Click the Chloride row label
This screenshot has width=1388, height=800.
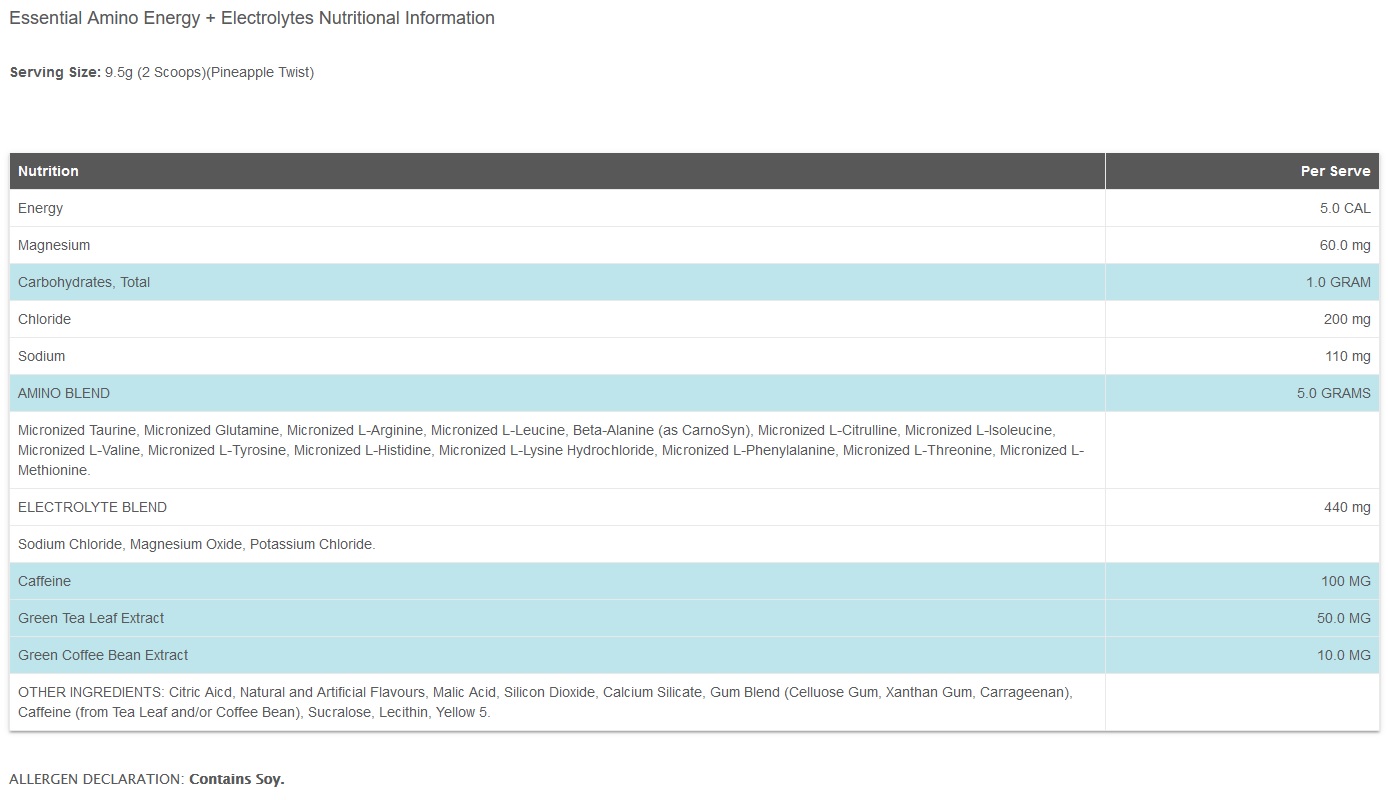44,319
